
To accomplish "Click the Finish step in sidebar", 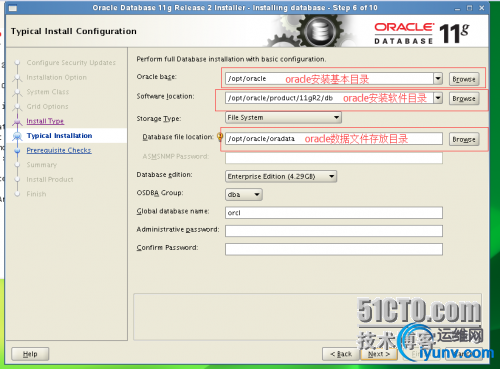I will [36, 194].
